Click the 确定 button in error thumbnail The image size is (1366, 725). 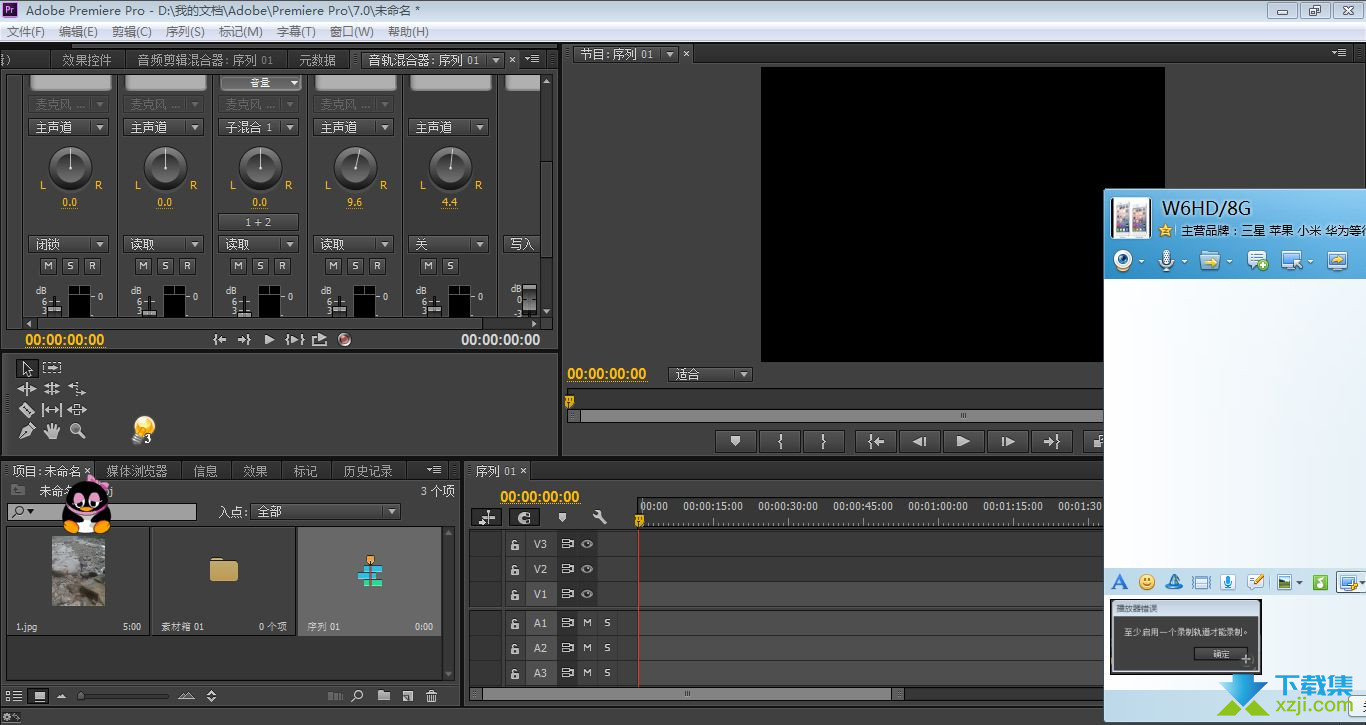tap(1221, 654)
